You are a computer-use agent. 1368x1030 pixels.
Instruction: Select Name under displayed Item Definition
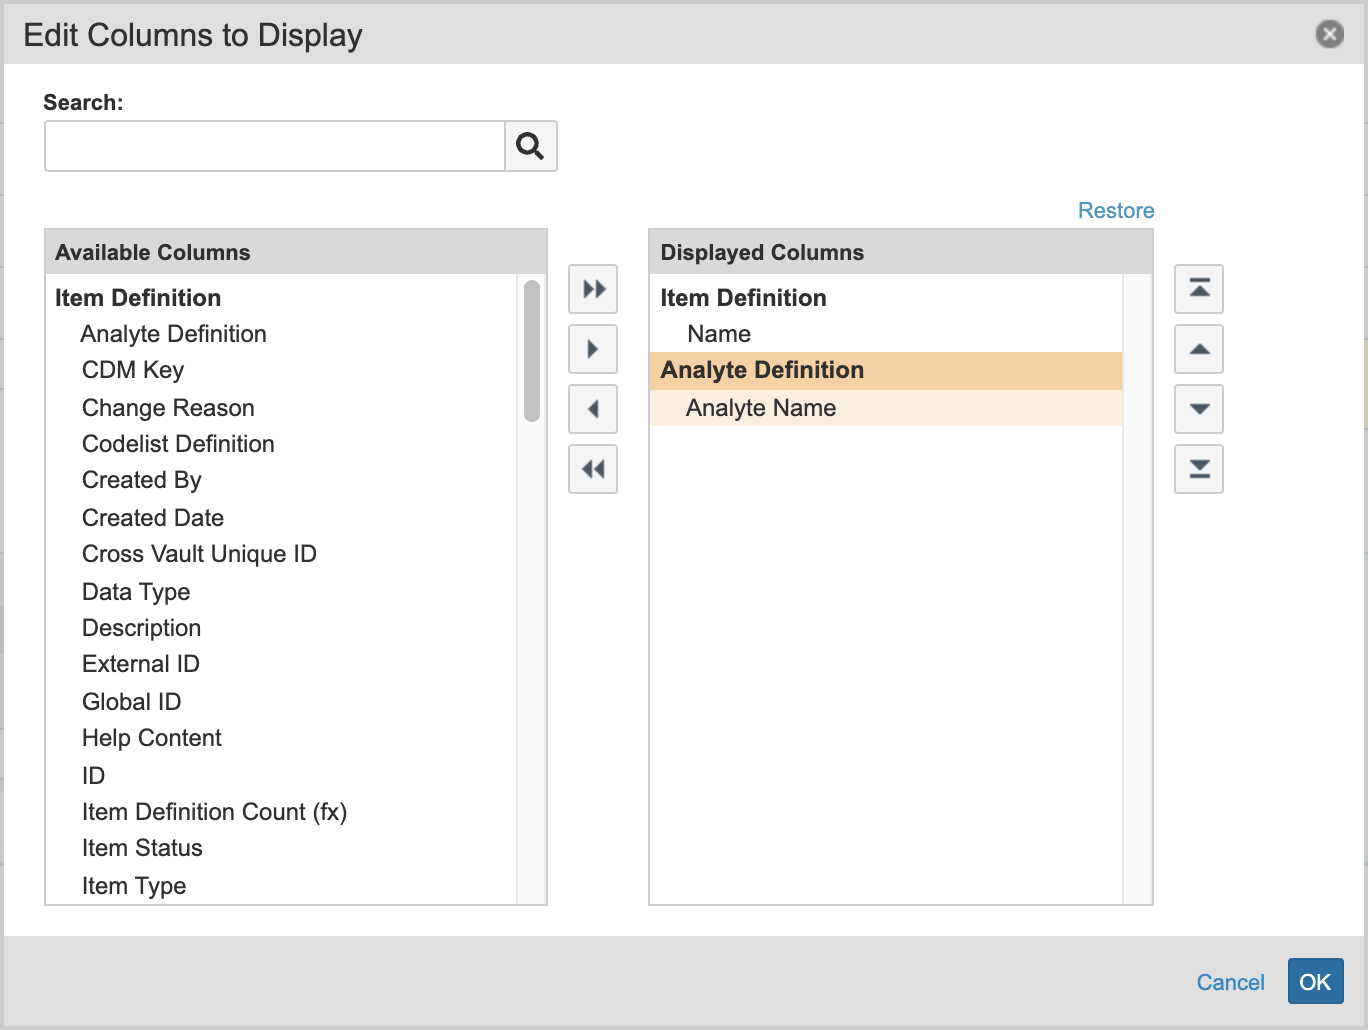[719, 334]
